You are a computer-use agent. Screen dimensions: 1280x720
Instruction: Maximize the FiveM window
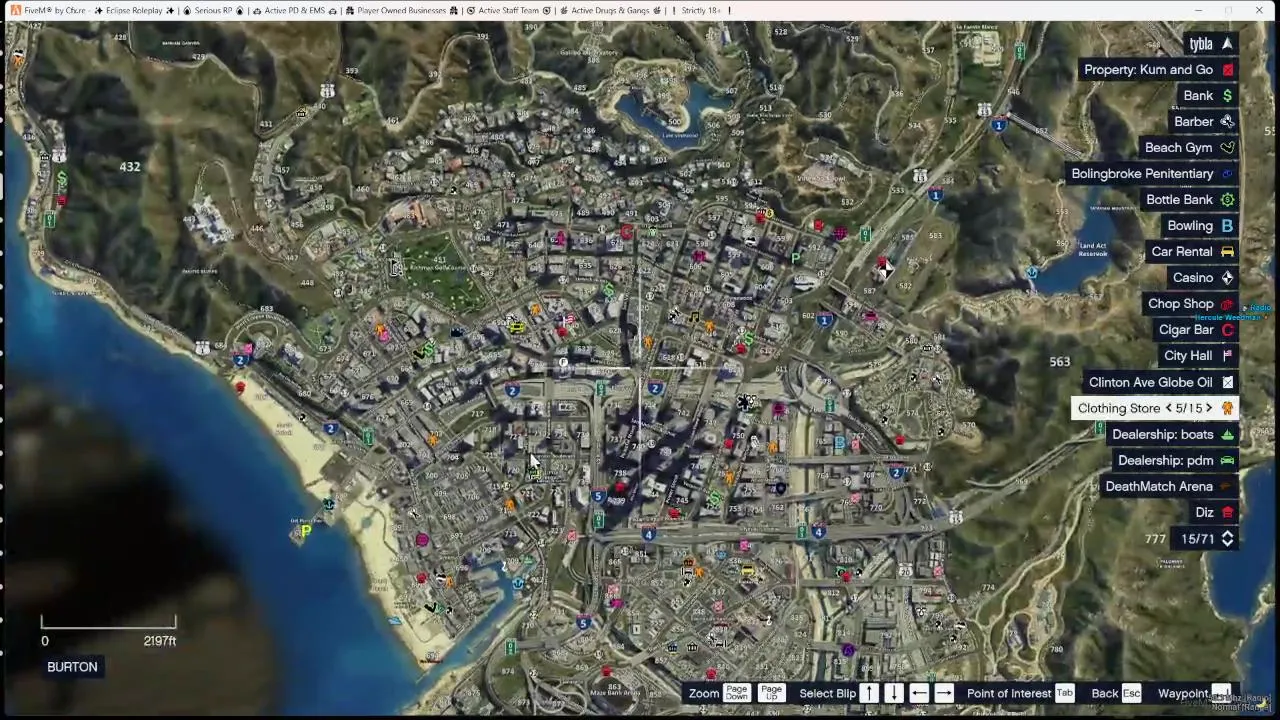(x=1229, y=10)
